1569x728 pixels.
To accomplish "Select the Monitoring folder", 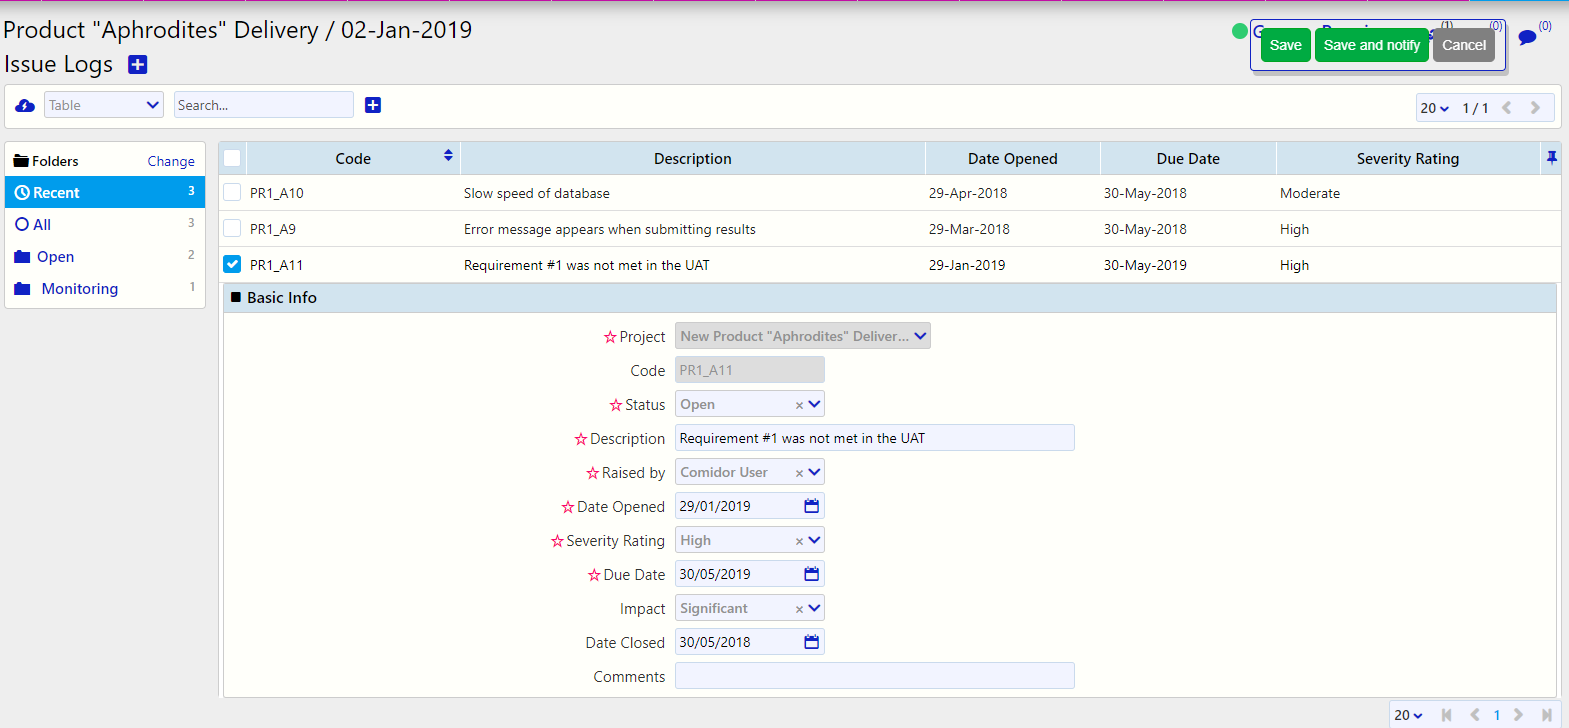I will [x=79, y=289].
